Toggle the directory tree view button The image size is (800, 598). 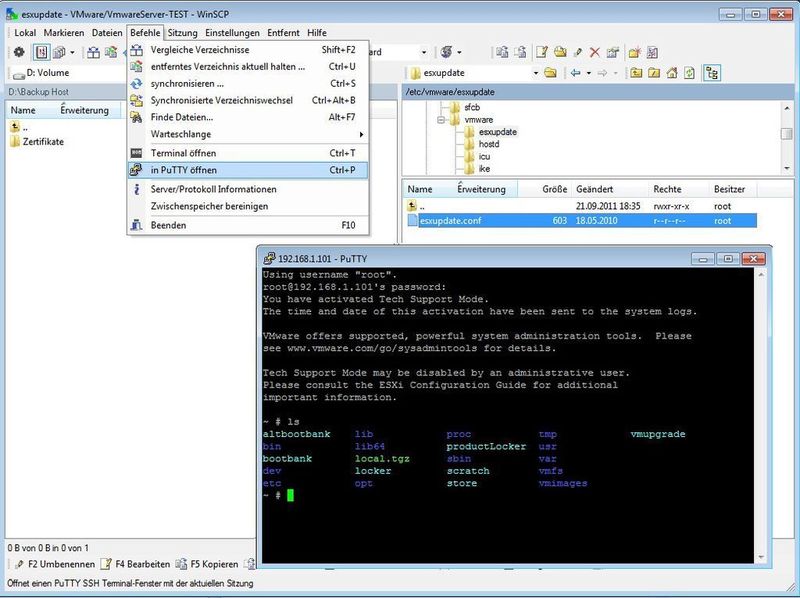[712, 73]
